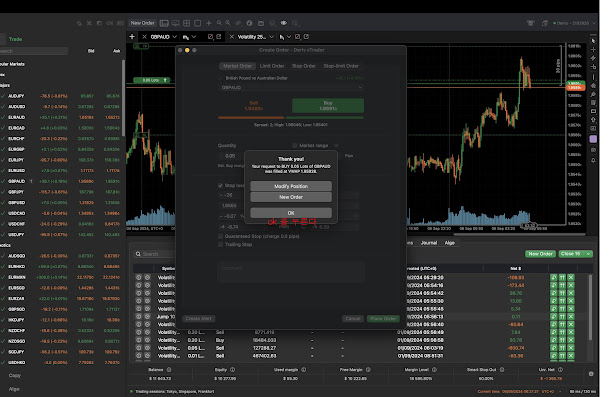Click OK in the Thank you dialog
615x397 pixels.
tap(291, 213)
